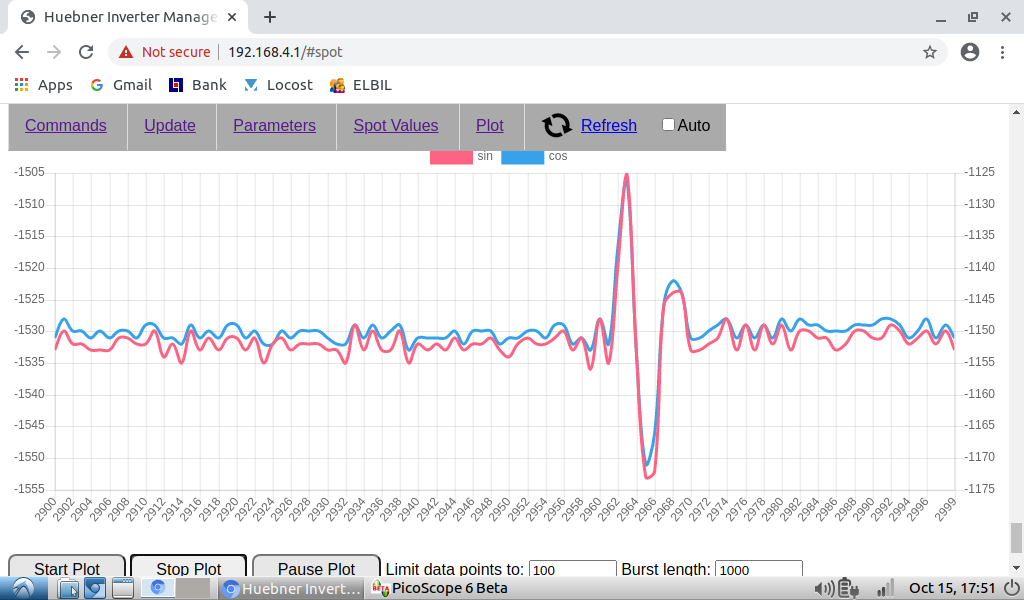
Task: Reload the page with browser reload button
Action: point(86,52)
